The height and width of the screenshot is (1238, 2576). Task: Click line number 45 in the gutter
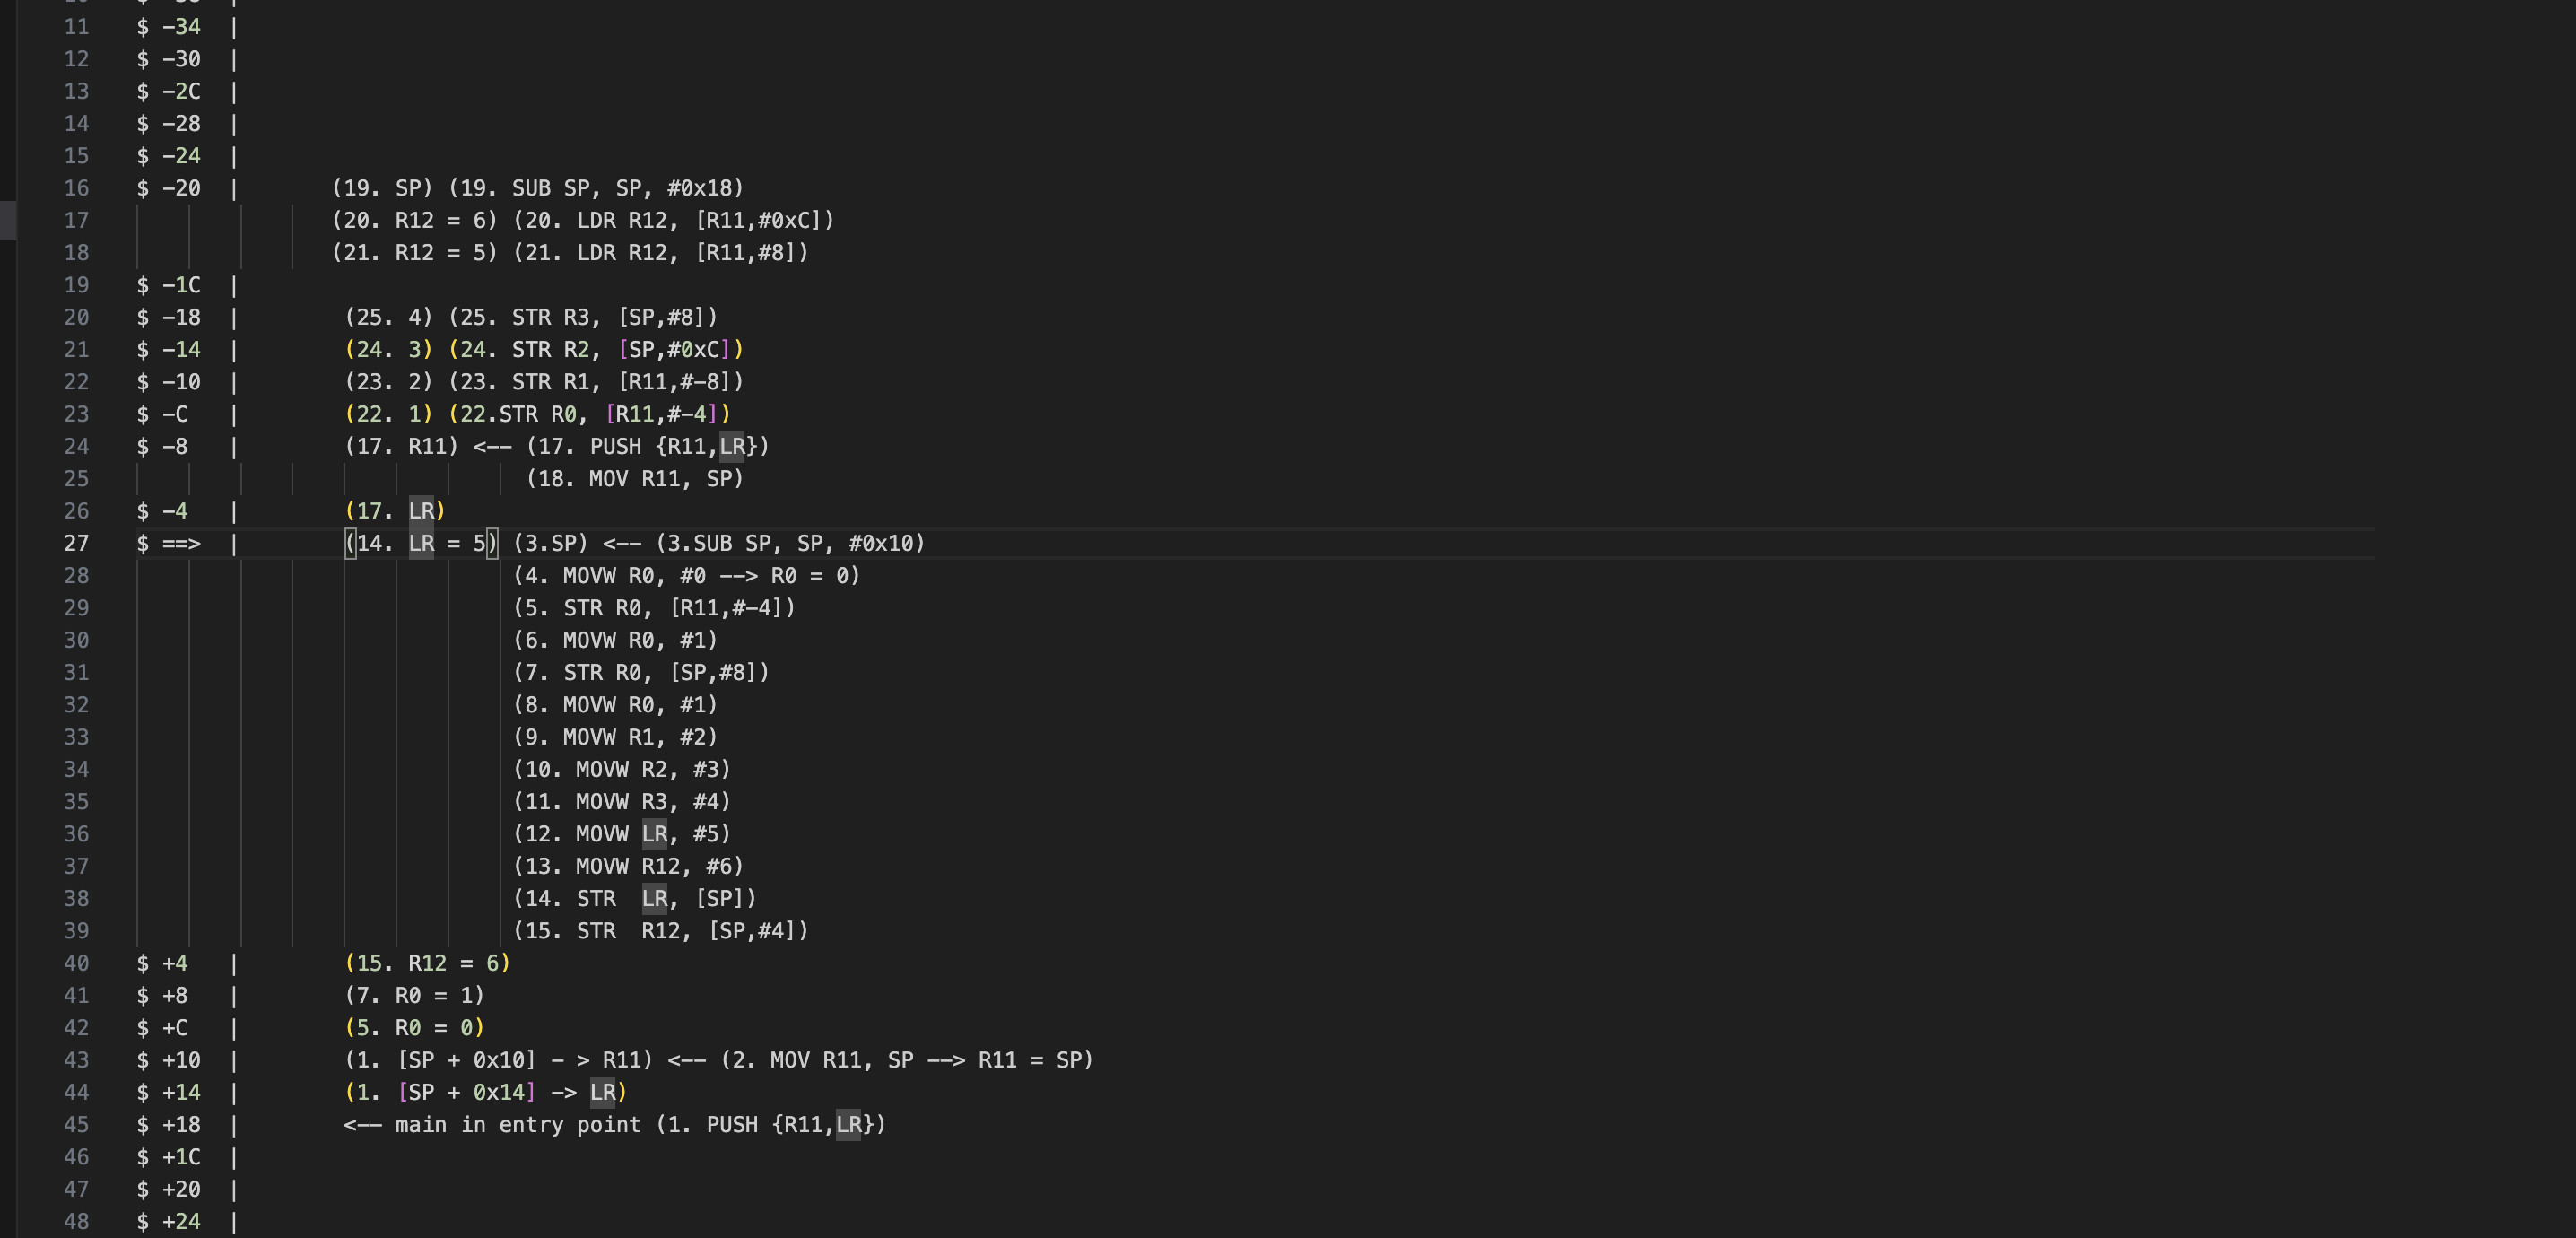tap(76, 1124)
